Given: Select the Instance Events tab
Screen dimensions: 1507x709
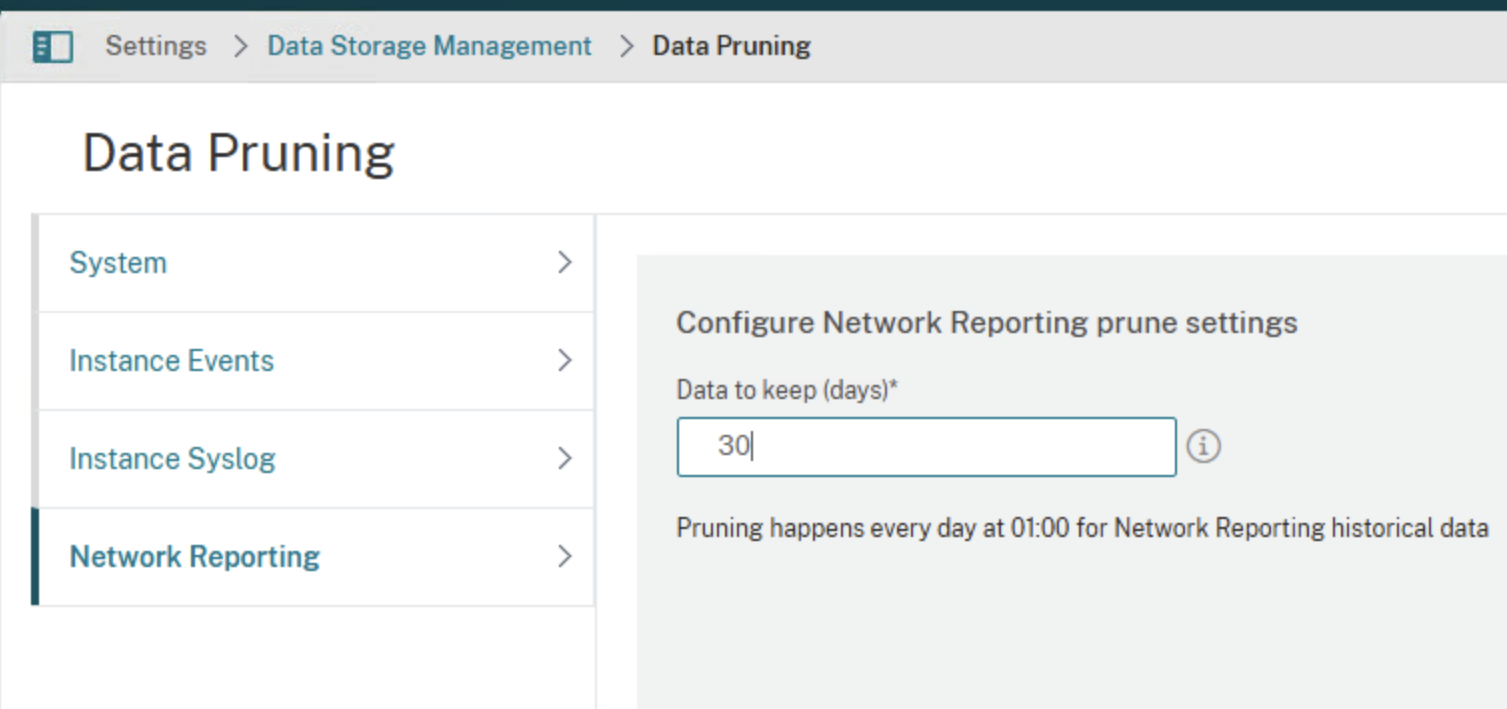Looking at the screenshot, I should pyautogui.click(x=171, y=361).
